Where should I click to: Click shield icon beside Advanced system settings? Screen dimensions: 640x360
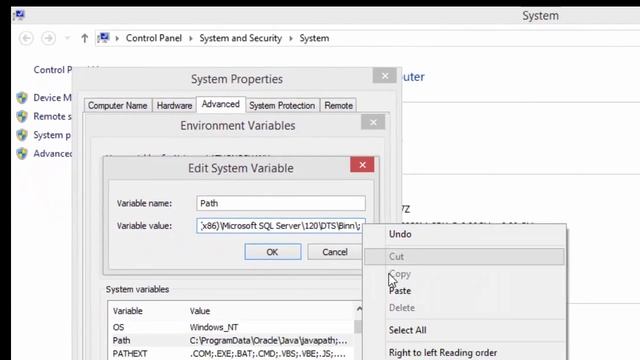coord(22,154)
